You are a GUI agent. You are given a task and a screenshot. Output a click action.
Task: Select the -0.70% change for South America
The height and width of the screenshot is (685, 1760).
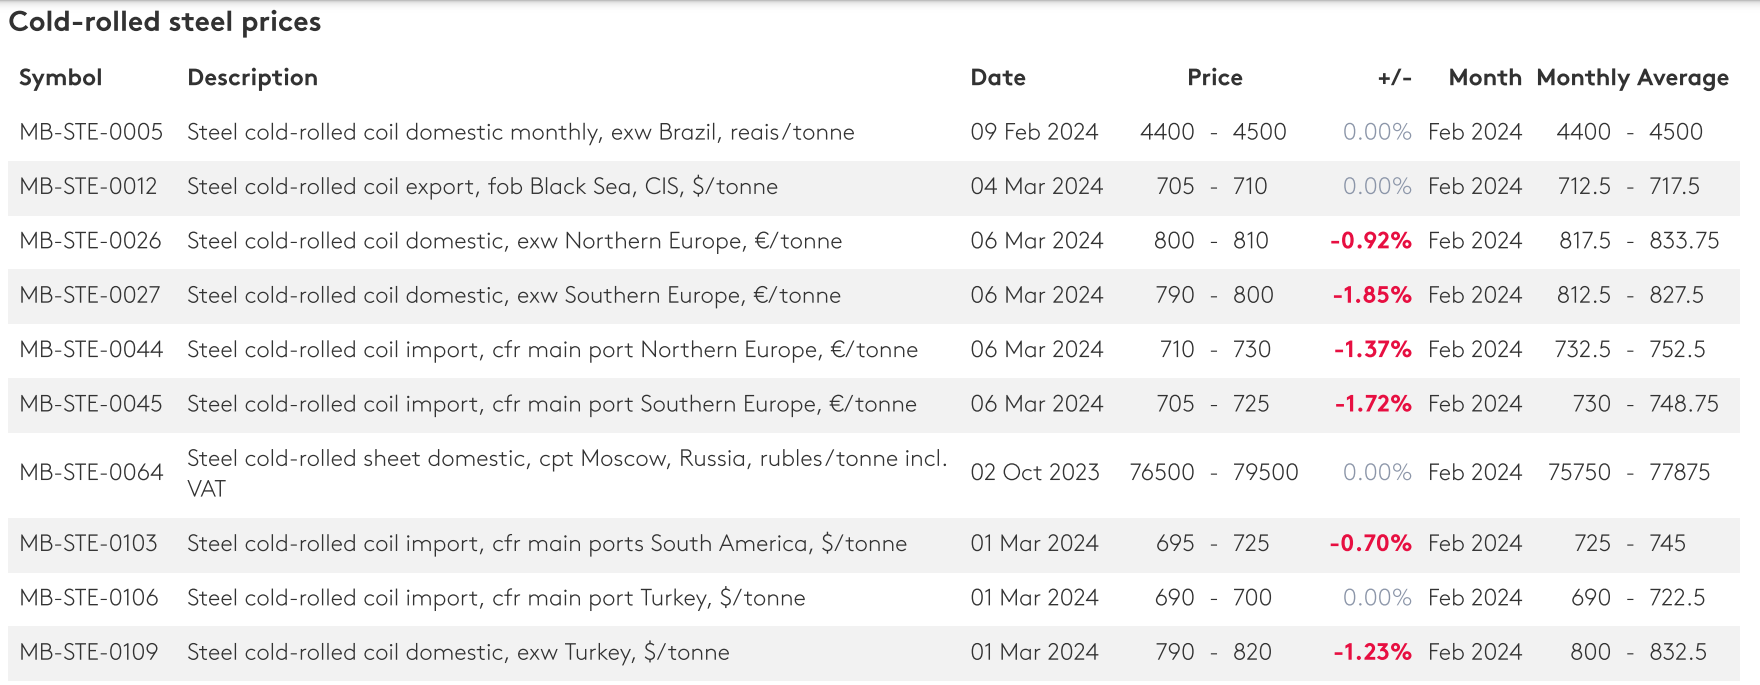point(1370,543)
